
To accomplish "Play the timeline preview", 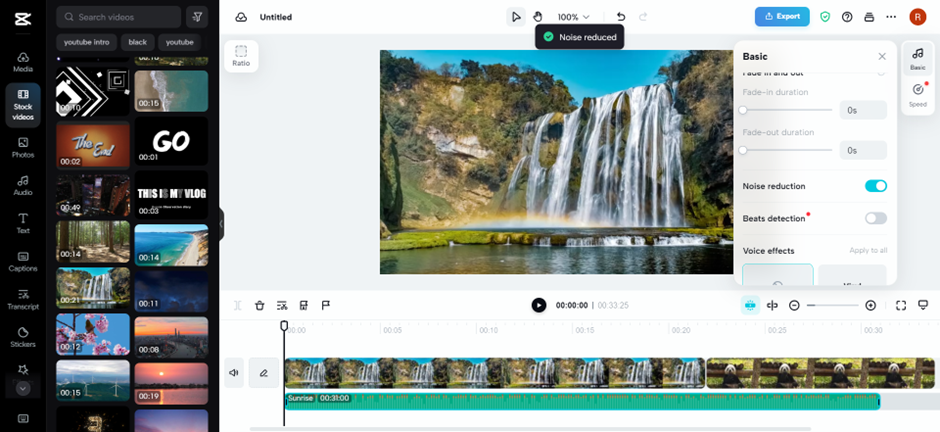I will (x=538, y=305).
